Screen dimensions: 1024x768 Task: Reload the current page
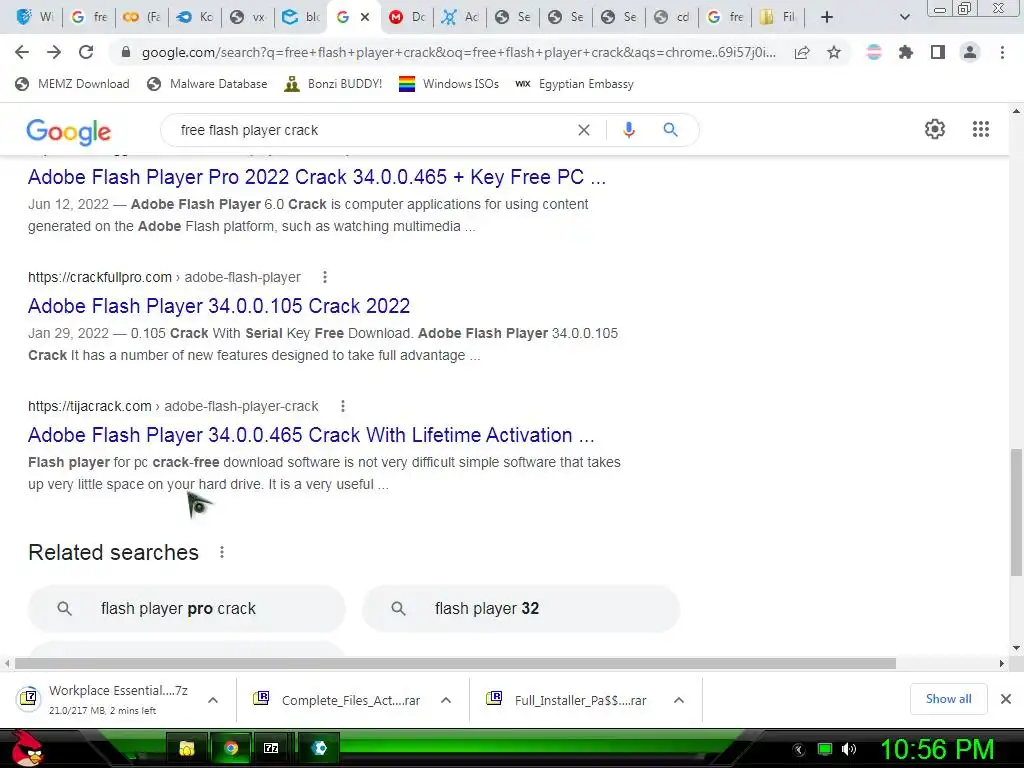(86, 52)
